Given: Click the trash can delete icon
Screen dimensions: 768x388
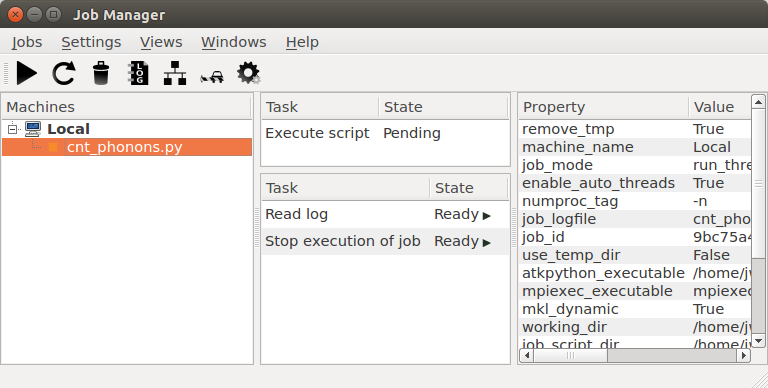Looking at the screenshot, I should pyautogui.click(x=101, y=73).
